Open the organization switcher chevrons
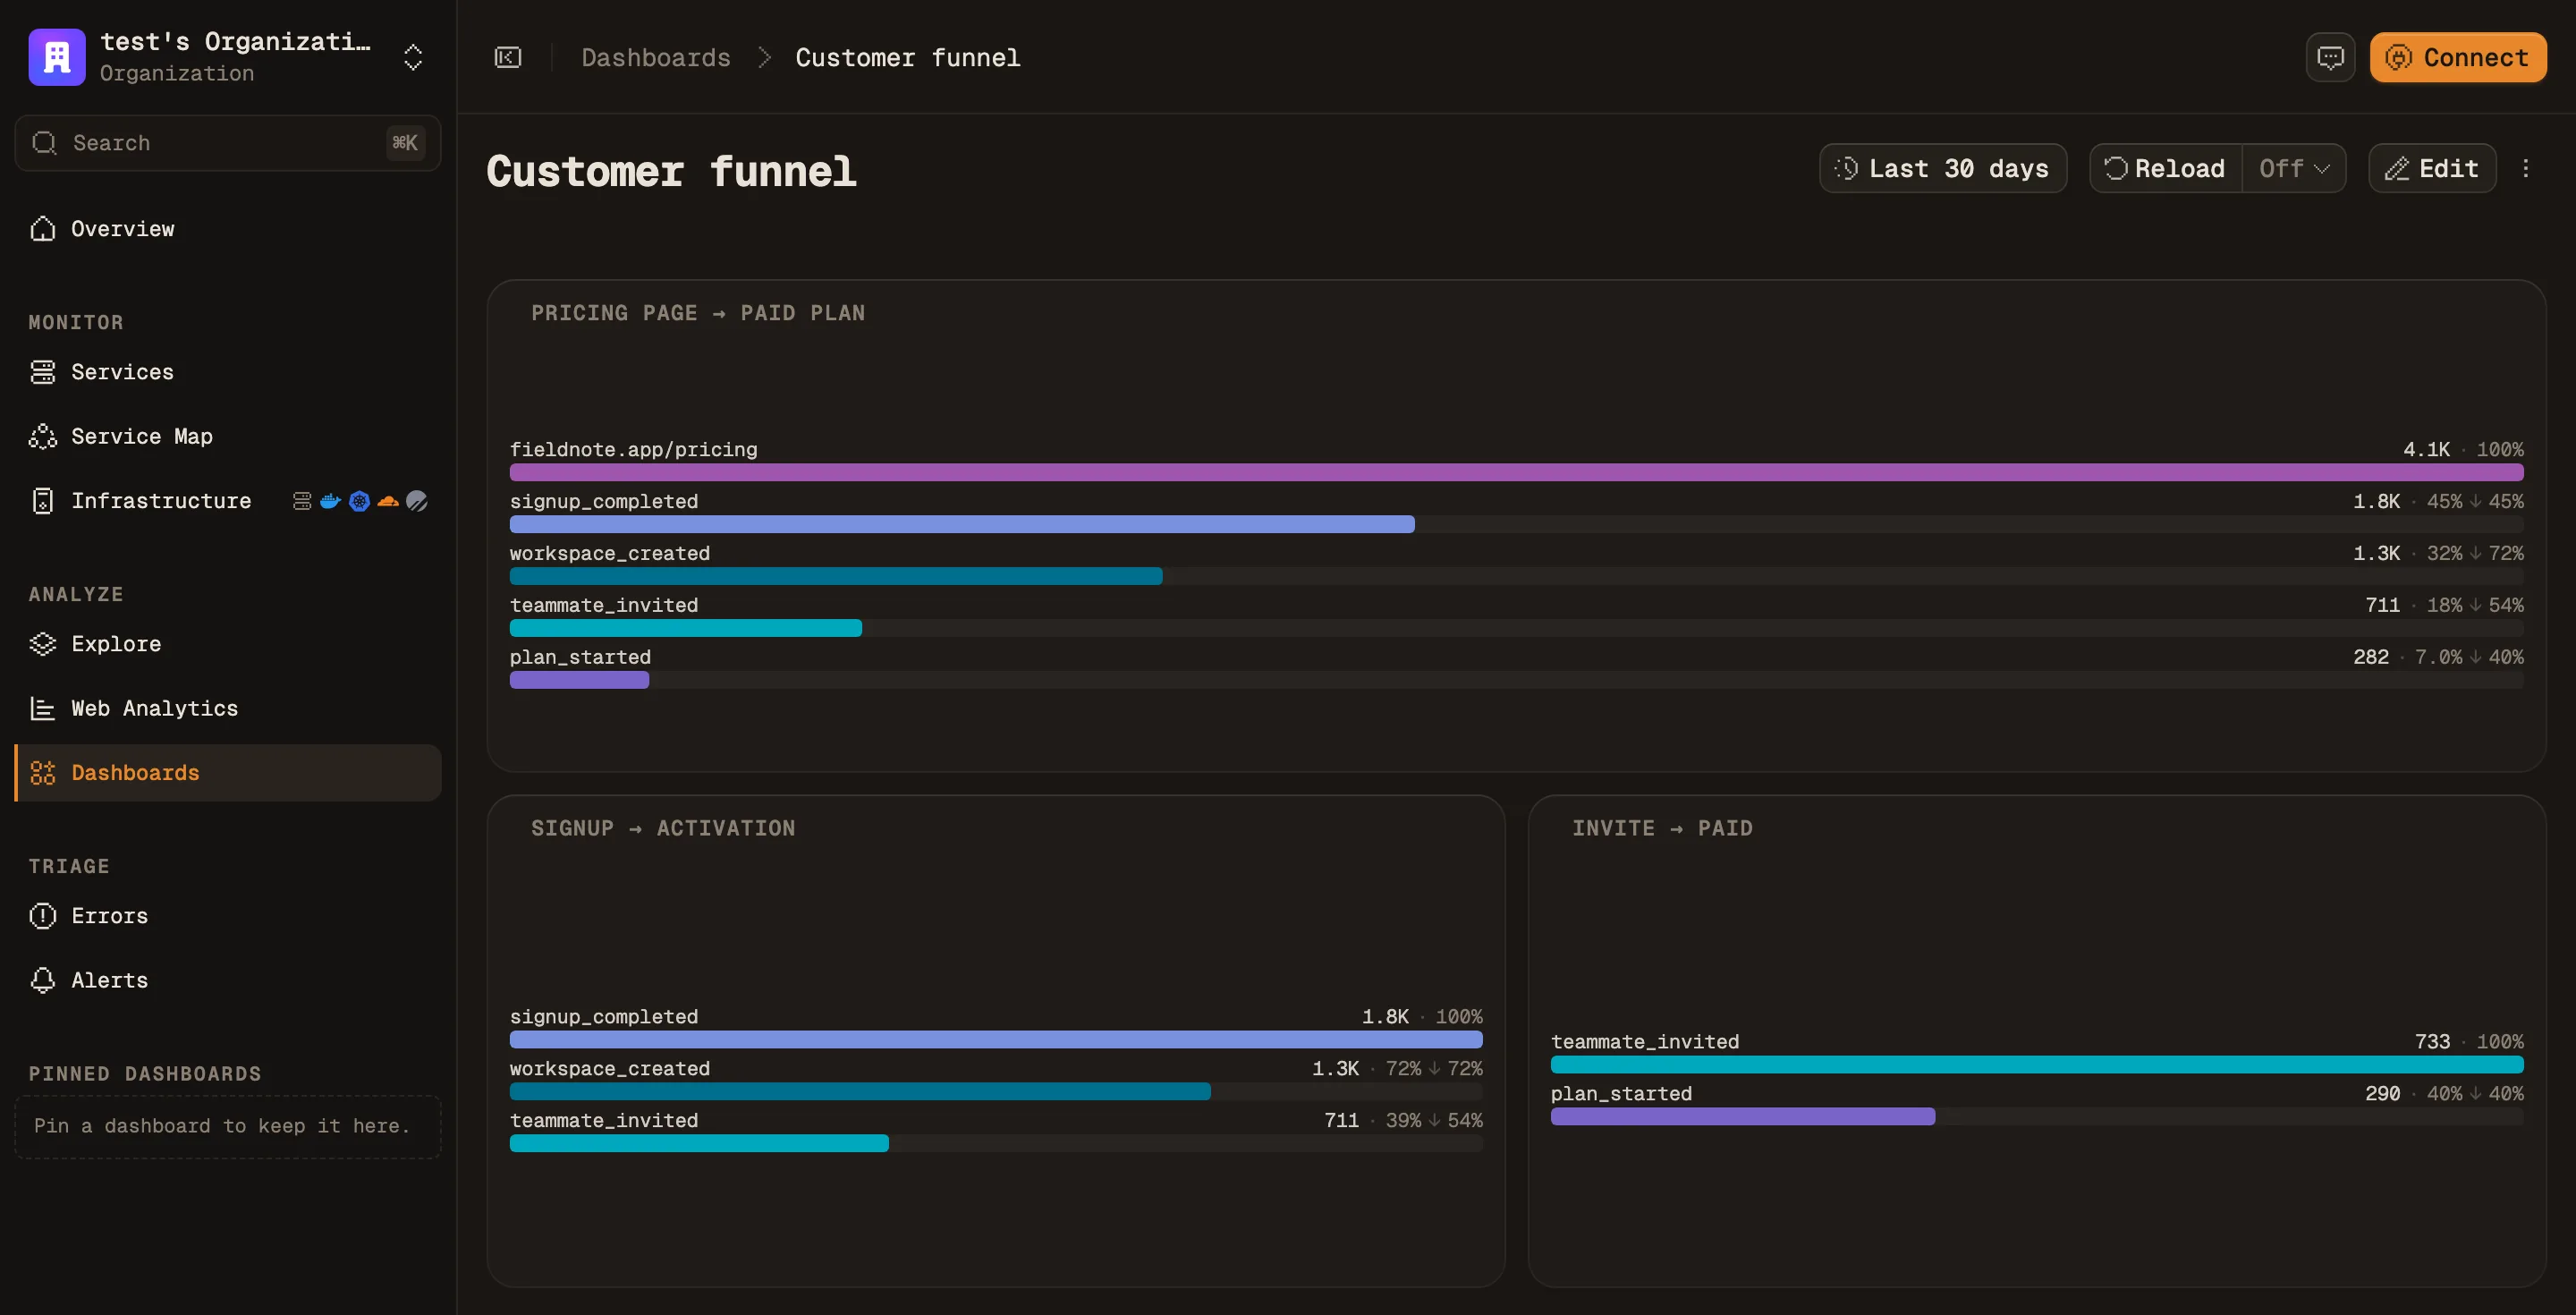Image resolution: width=2576 pixels, height=1315 pixels. click(413, 57)
